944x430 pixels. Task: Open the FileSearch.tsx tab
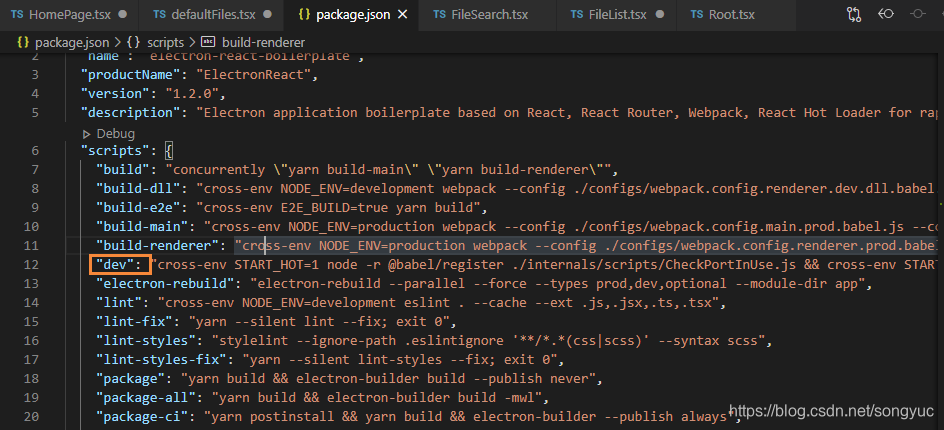pos(489,14)
